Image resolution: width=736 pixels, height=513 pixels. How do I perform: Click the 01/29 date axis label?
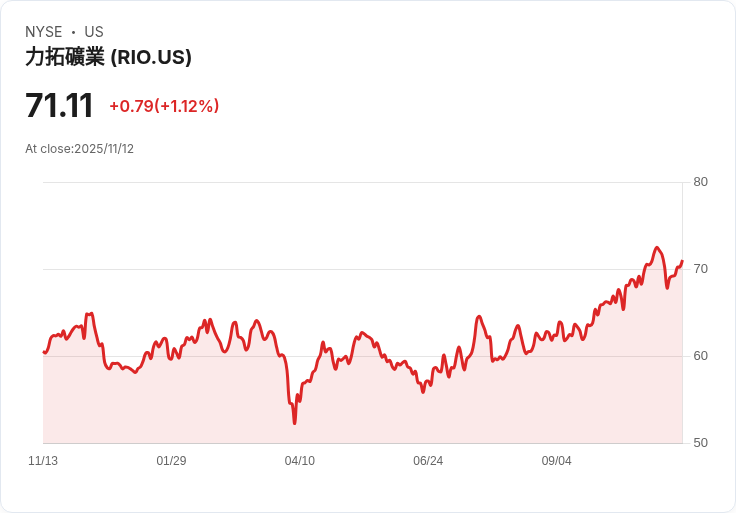click(x=171, y=461)
